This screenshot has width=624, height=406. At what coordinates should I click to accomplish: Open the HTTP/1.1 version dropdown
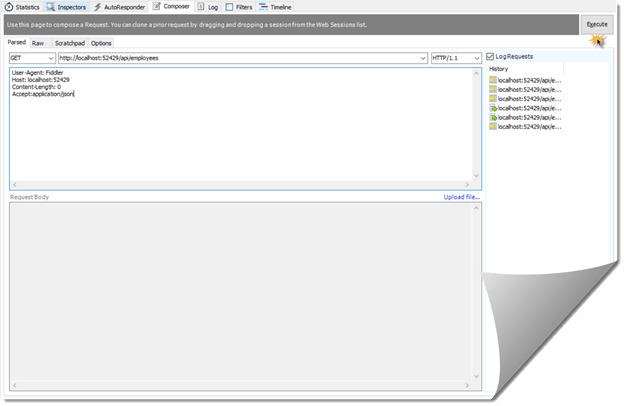coord(456,58)
